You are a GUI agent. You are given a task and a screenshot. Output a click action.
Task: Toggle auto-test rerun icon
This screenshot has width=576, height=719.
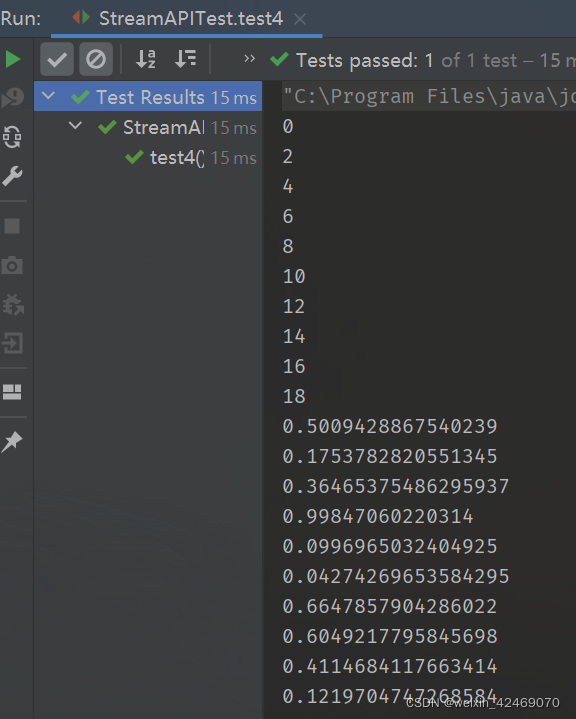click(x=12, y=137)
